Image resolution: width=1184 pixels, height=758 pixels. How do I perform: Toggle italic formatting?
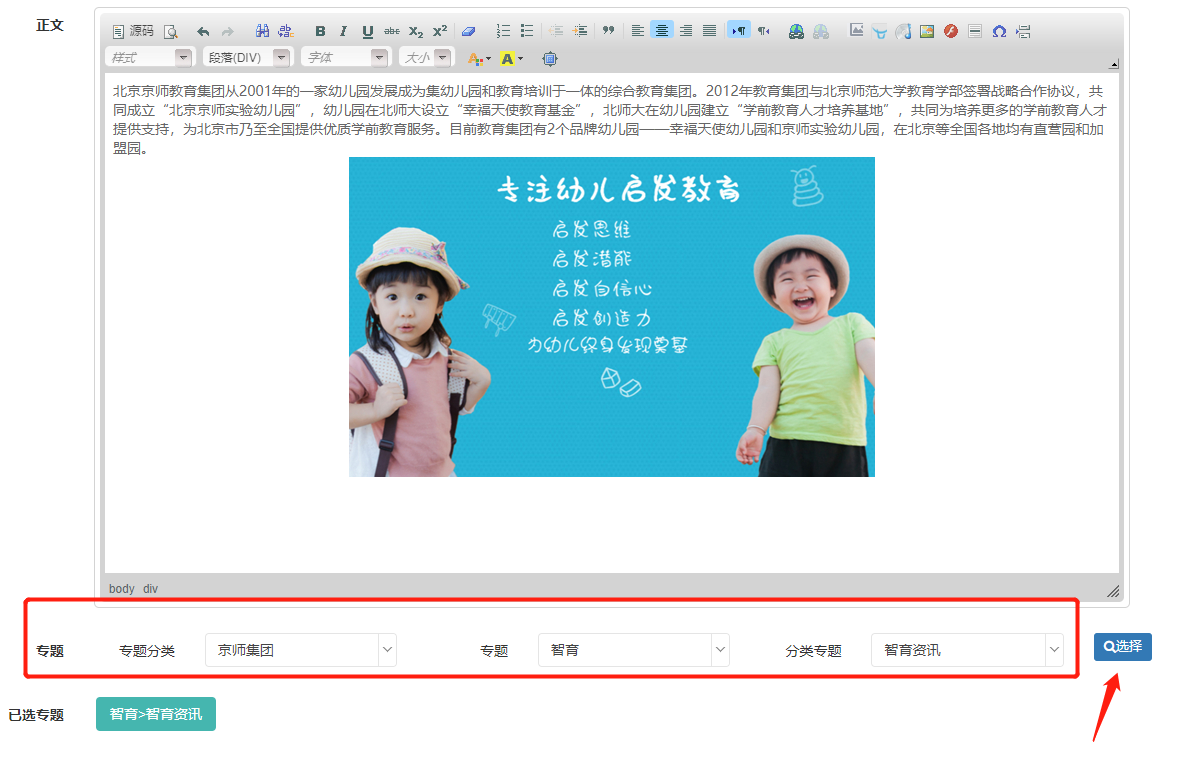tap(344, 31)
